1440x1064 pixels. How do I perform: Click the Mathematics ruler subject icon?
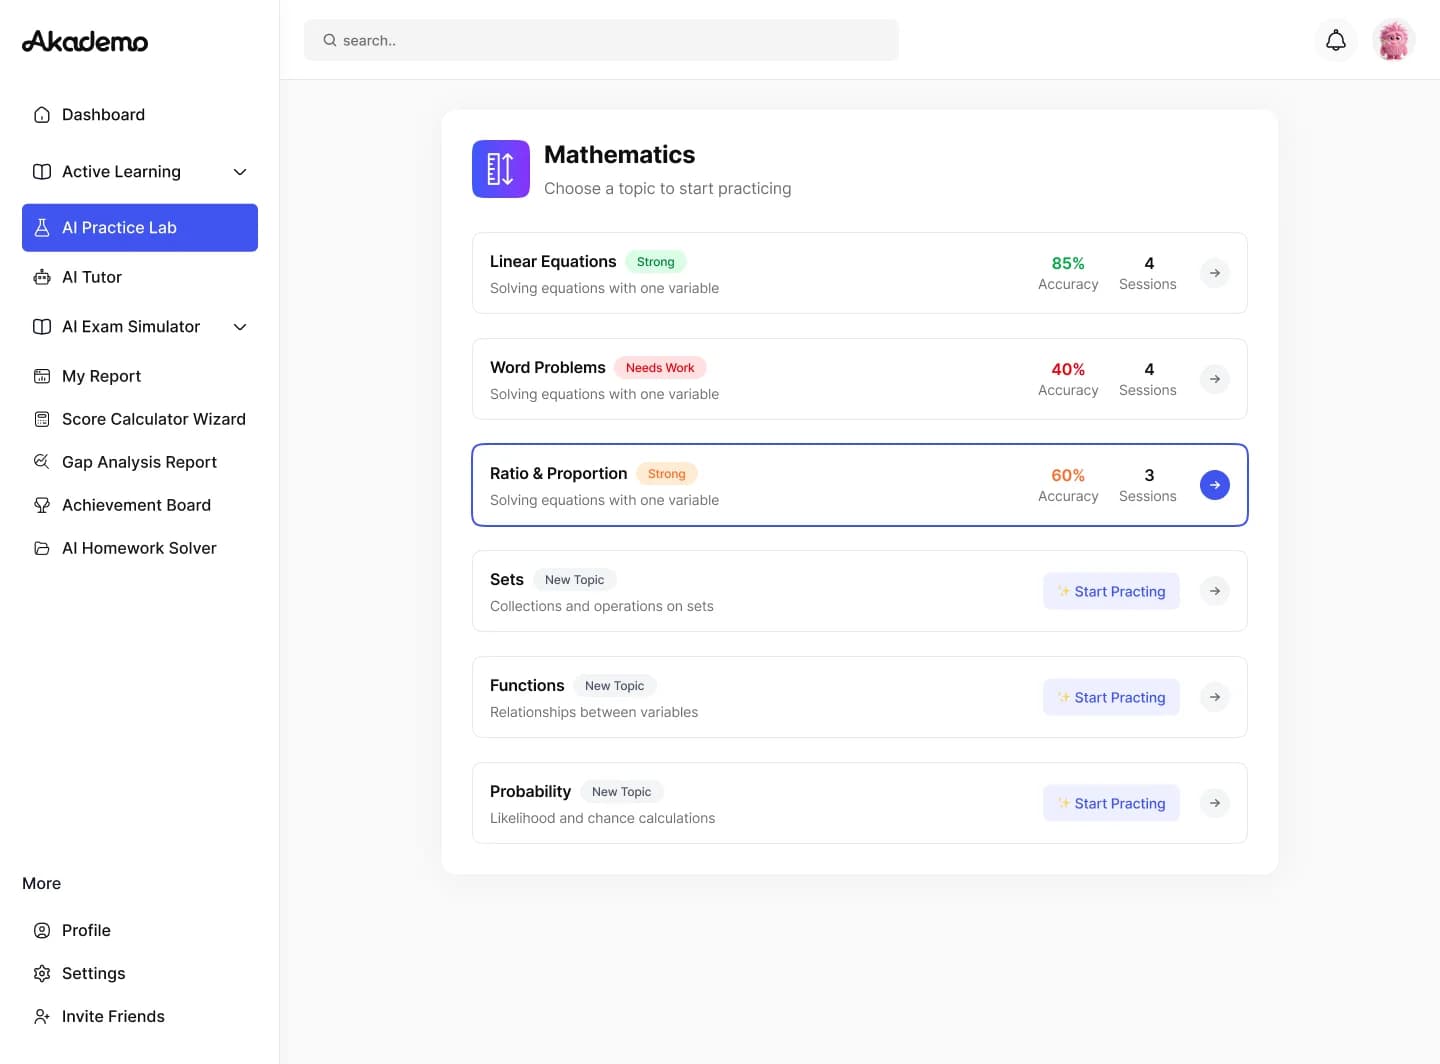[x=500, y=169]
